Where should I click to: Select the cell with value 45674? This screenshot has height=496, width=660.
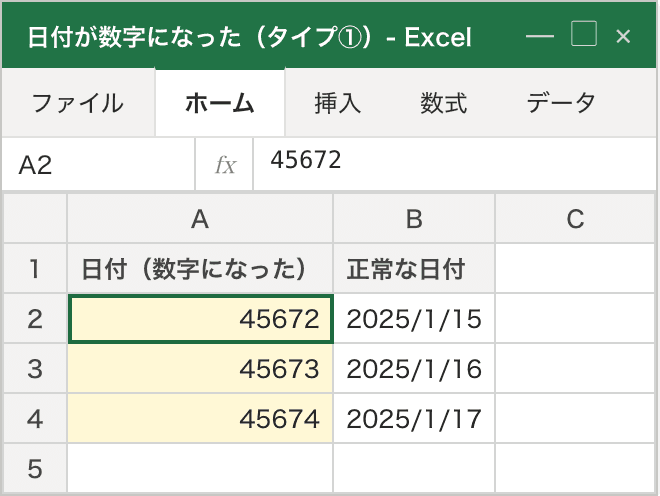pos(200,418)
